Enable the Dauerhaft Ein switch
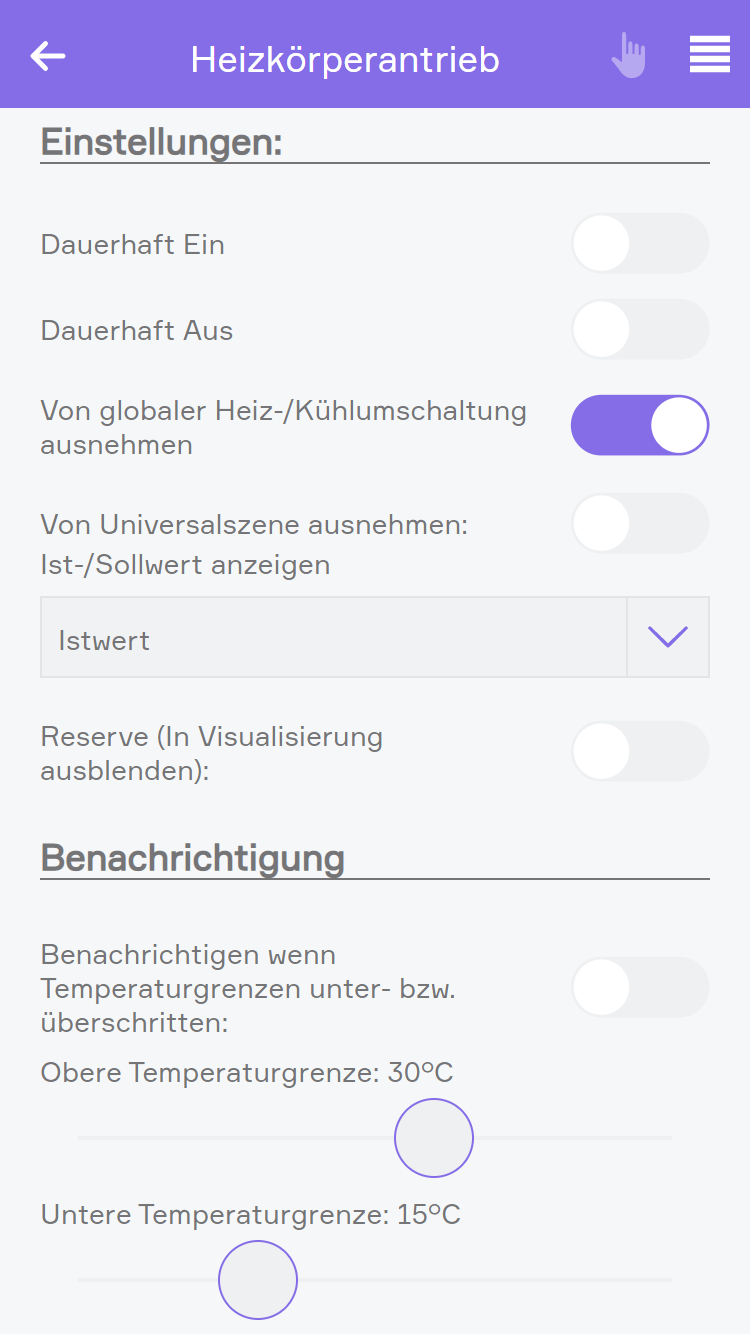 639,243
